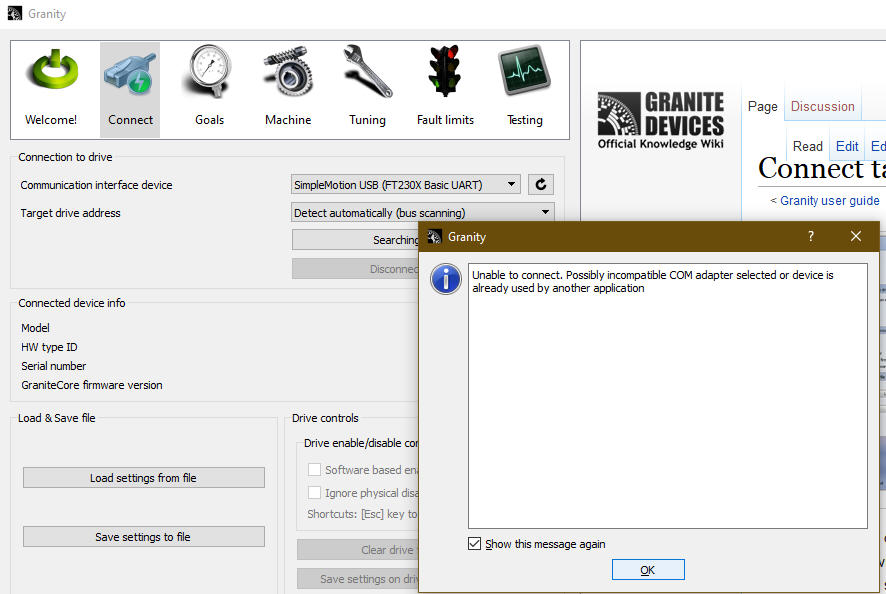This screenshot has height=594, width=886.
Task: Click the Model label
Action: click(x=35, y=328)
